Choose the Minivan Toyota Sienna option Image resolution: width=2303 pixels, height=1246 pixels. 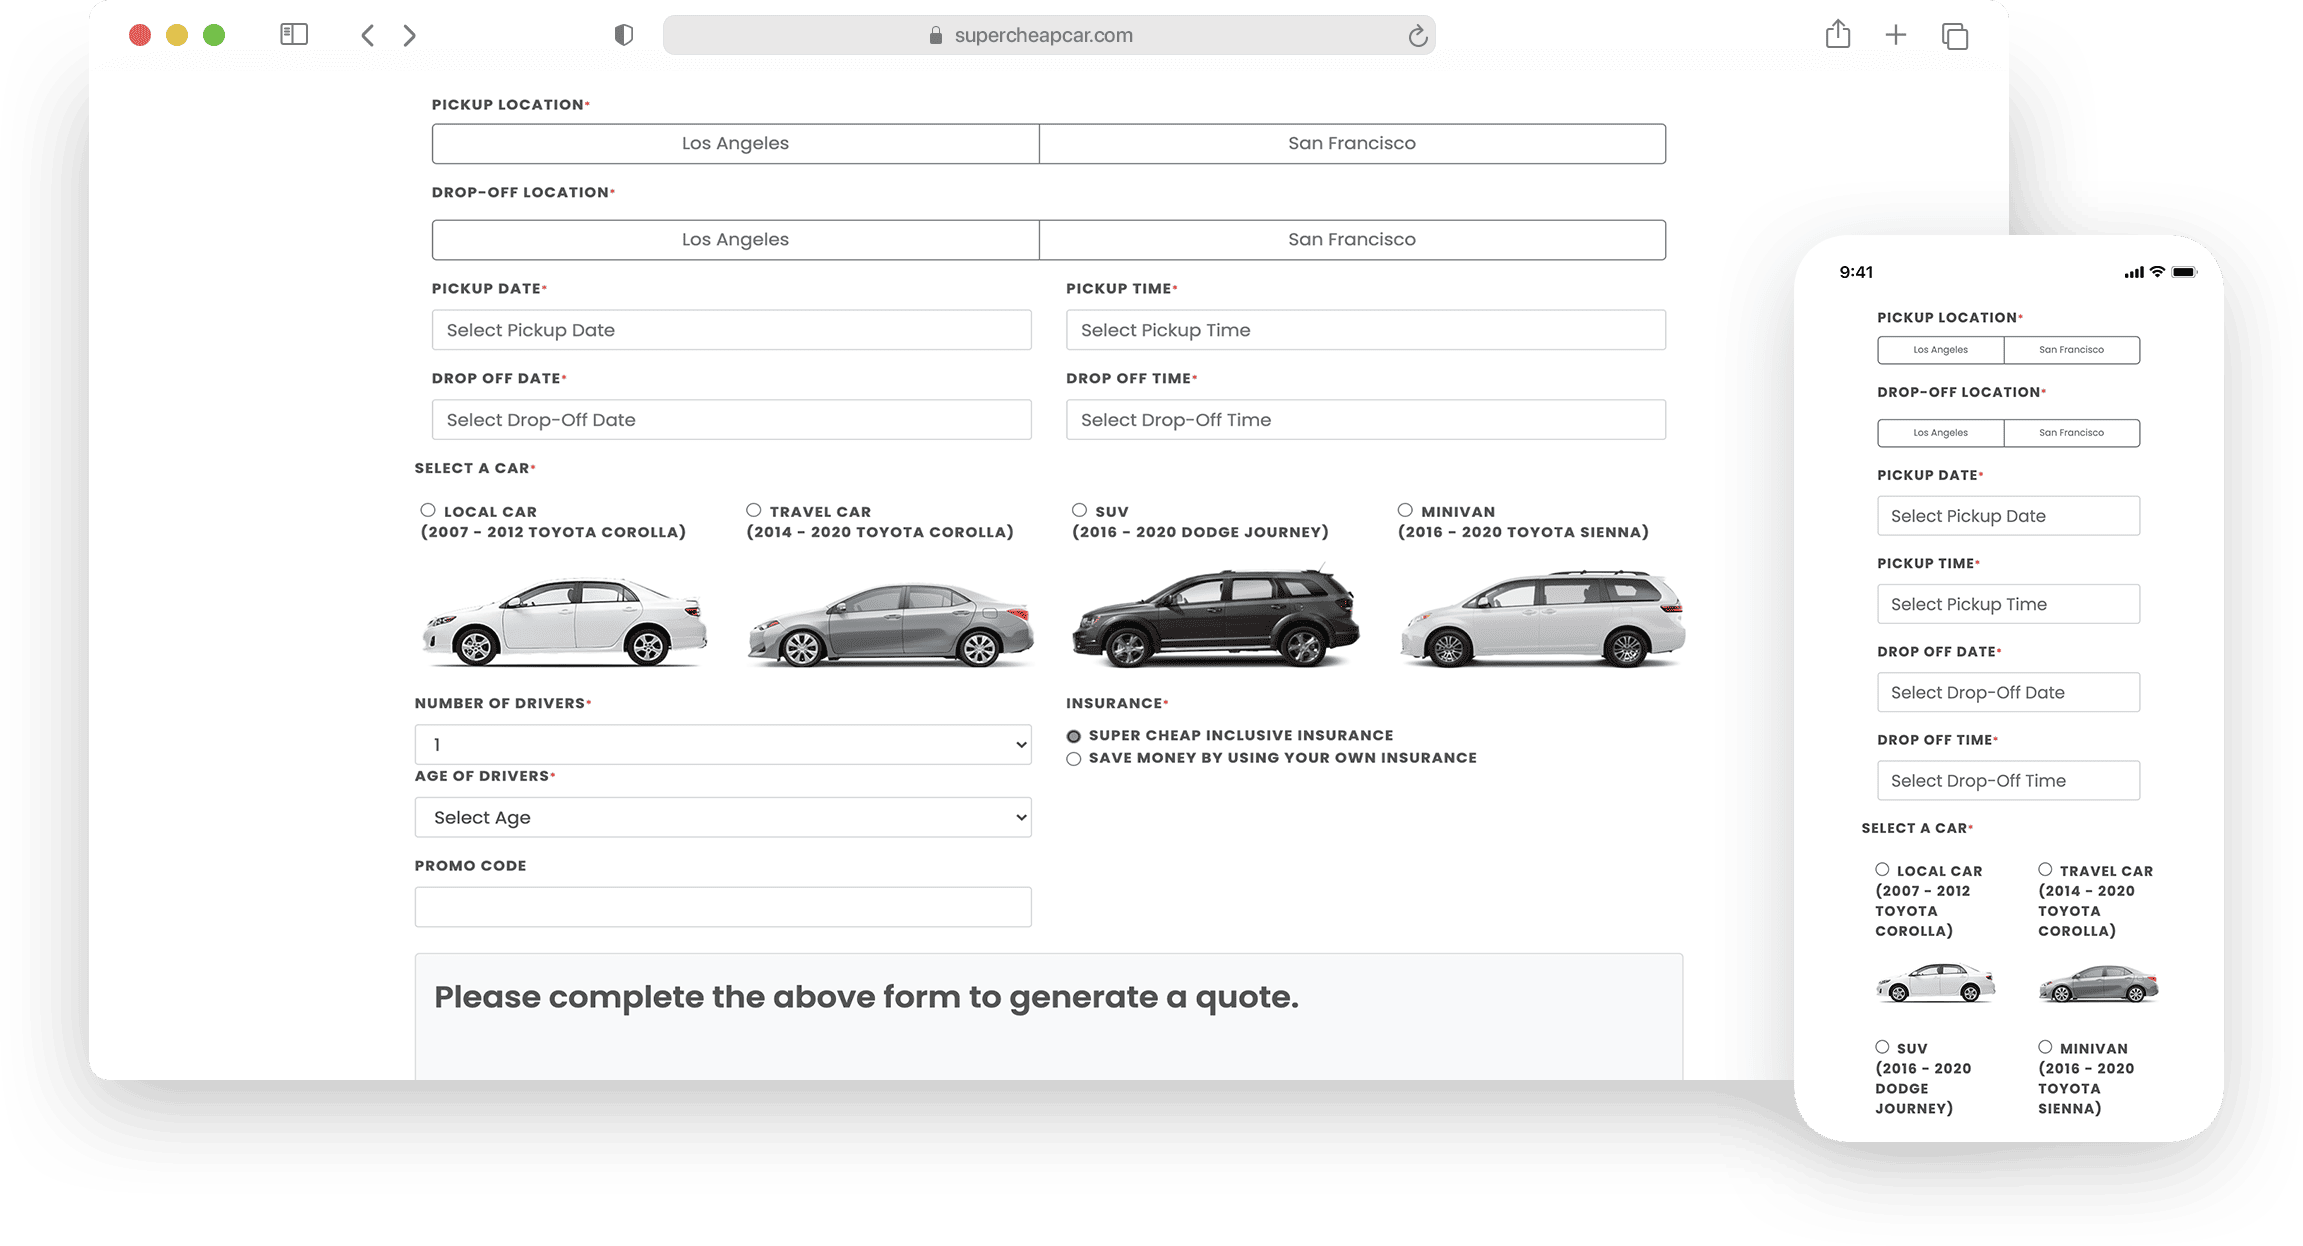click(x=1404, y=508)
